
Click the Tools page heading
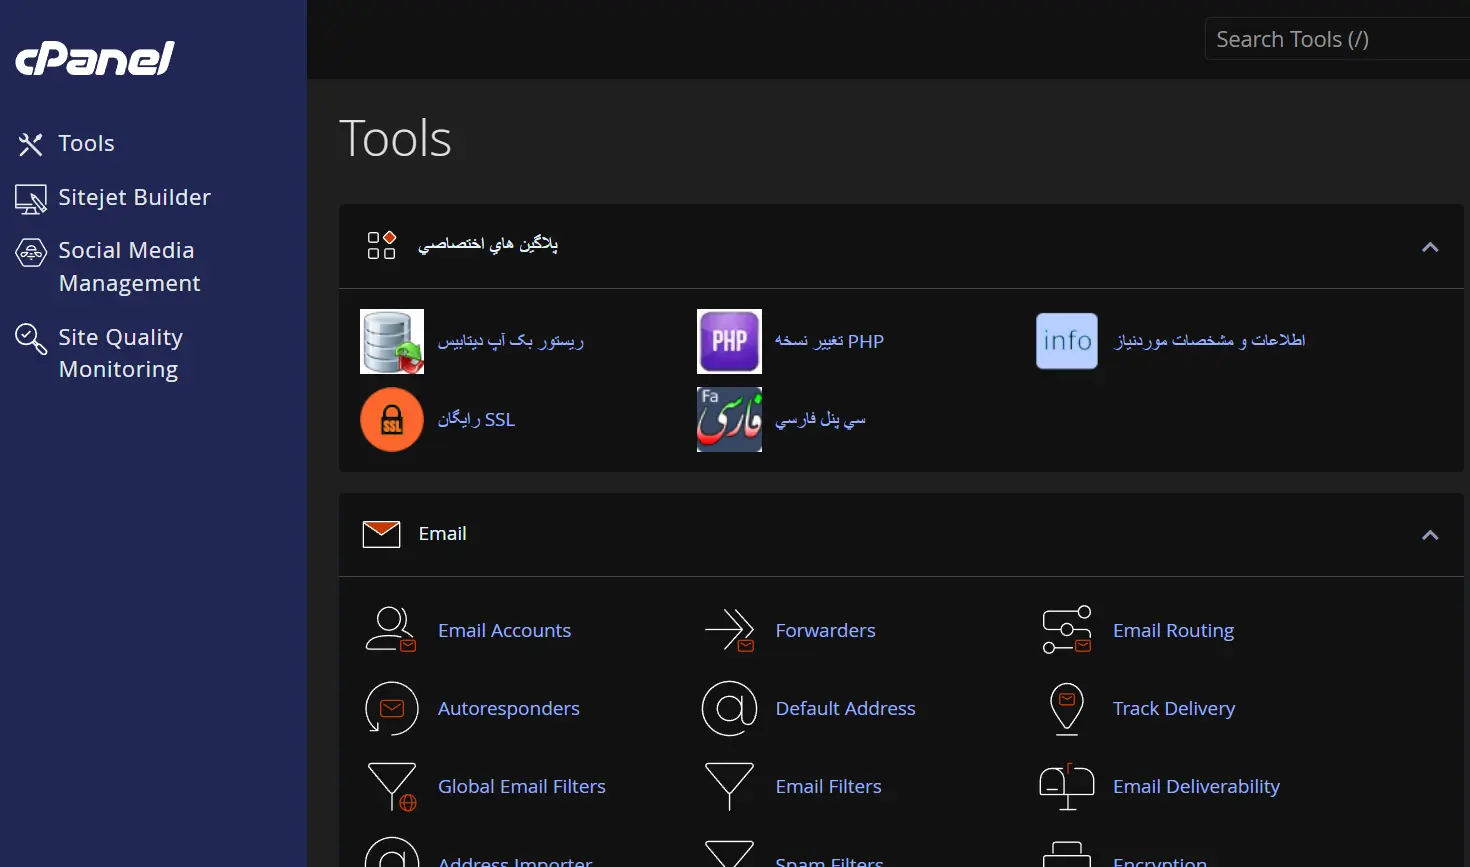point(395,138)
